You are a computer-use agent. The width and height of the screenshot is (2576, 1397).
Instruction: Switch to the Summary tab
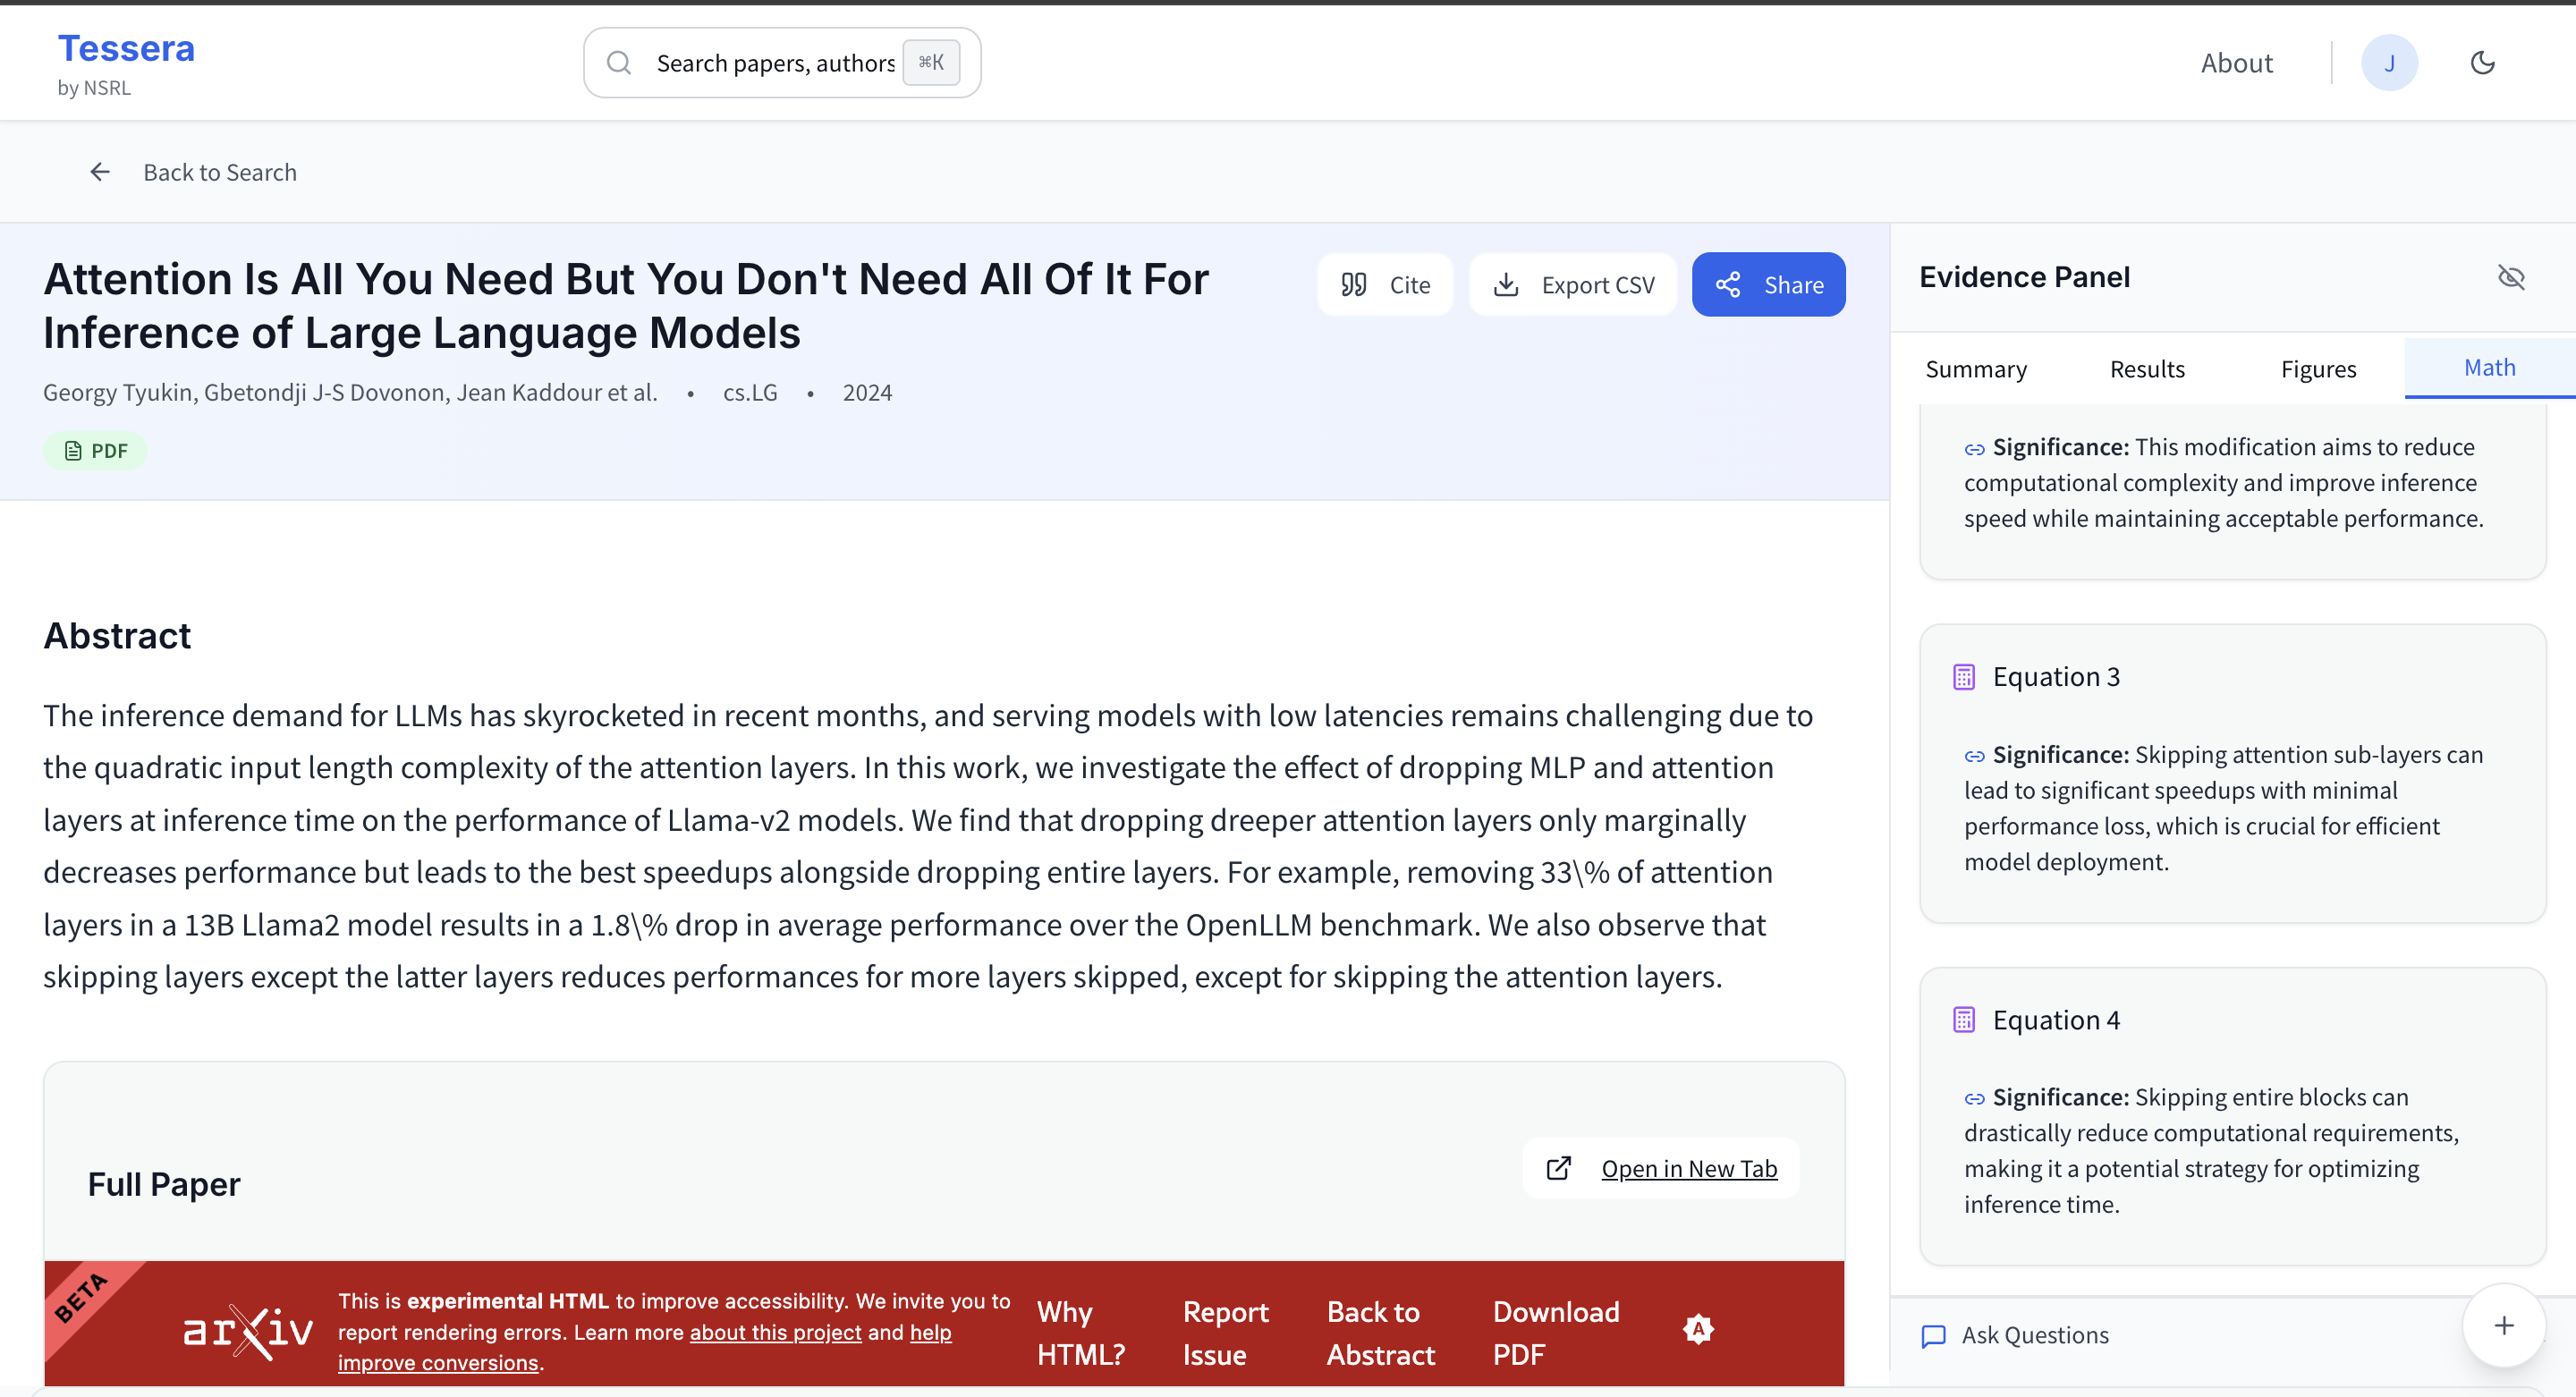pos(1976,369)
